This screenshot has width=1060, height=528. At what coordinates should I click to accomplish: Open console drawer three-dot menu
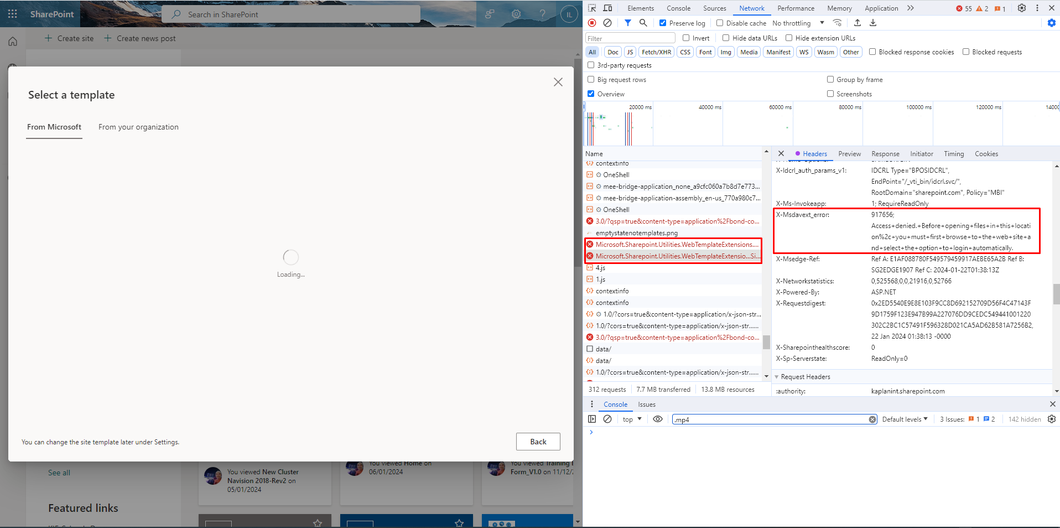(592, 404)
